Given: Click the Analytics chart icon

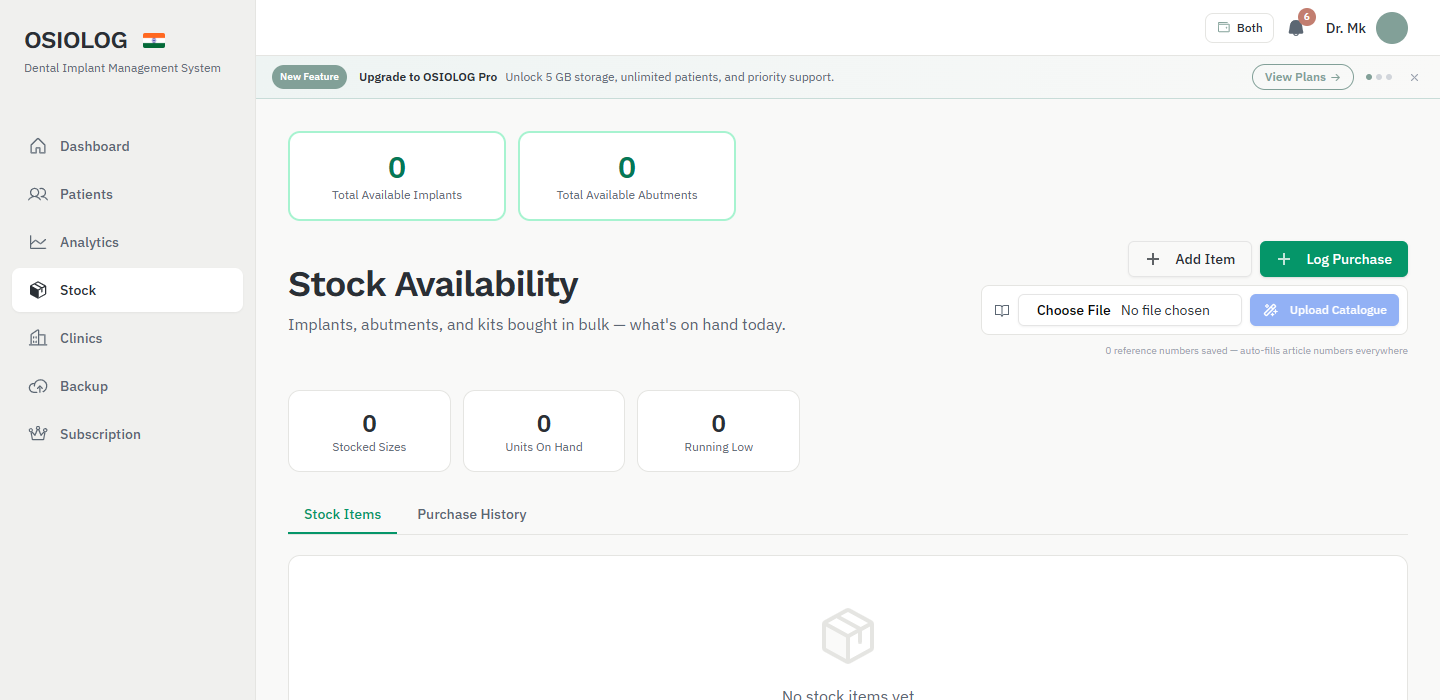Looking at the screenshot, I should (38, 242).
